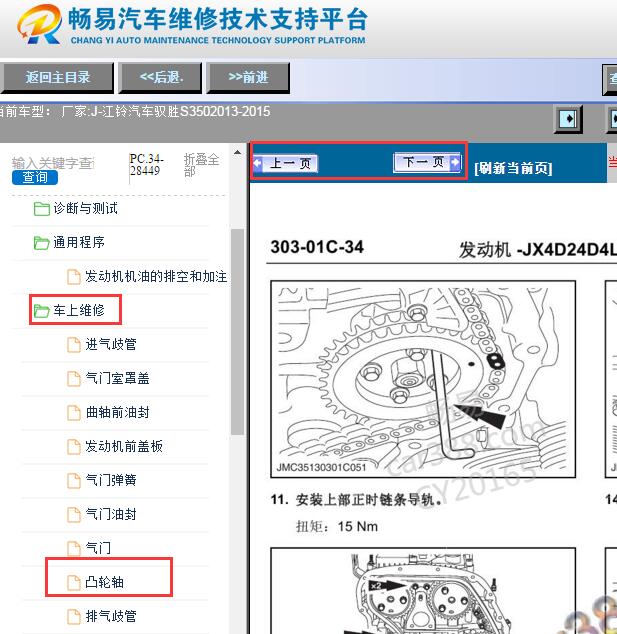
Task: Click right arrow icon on 下一页
Action: [455, 162]
